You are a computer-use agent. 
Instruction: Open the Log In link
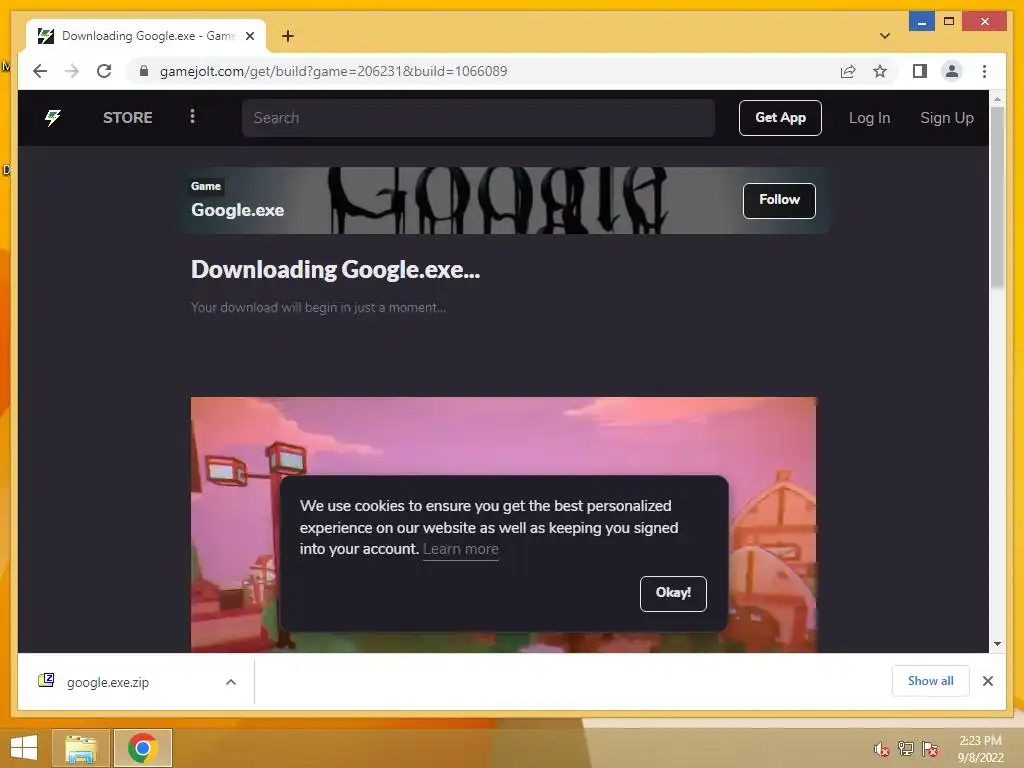click(869, 118)
